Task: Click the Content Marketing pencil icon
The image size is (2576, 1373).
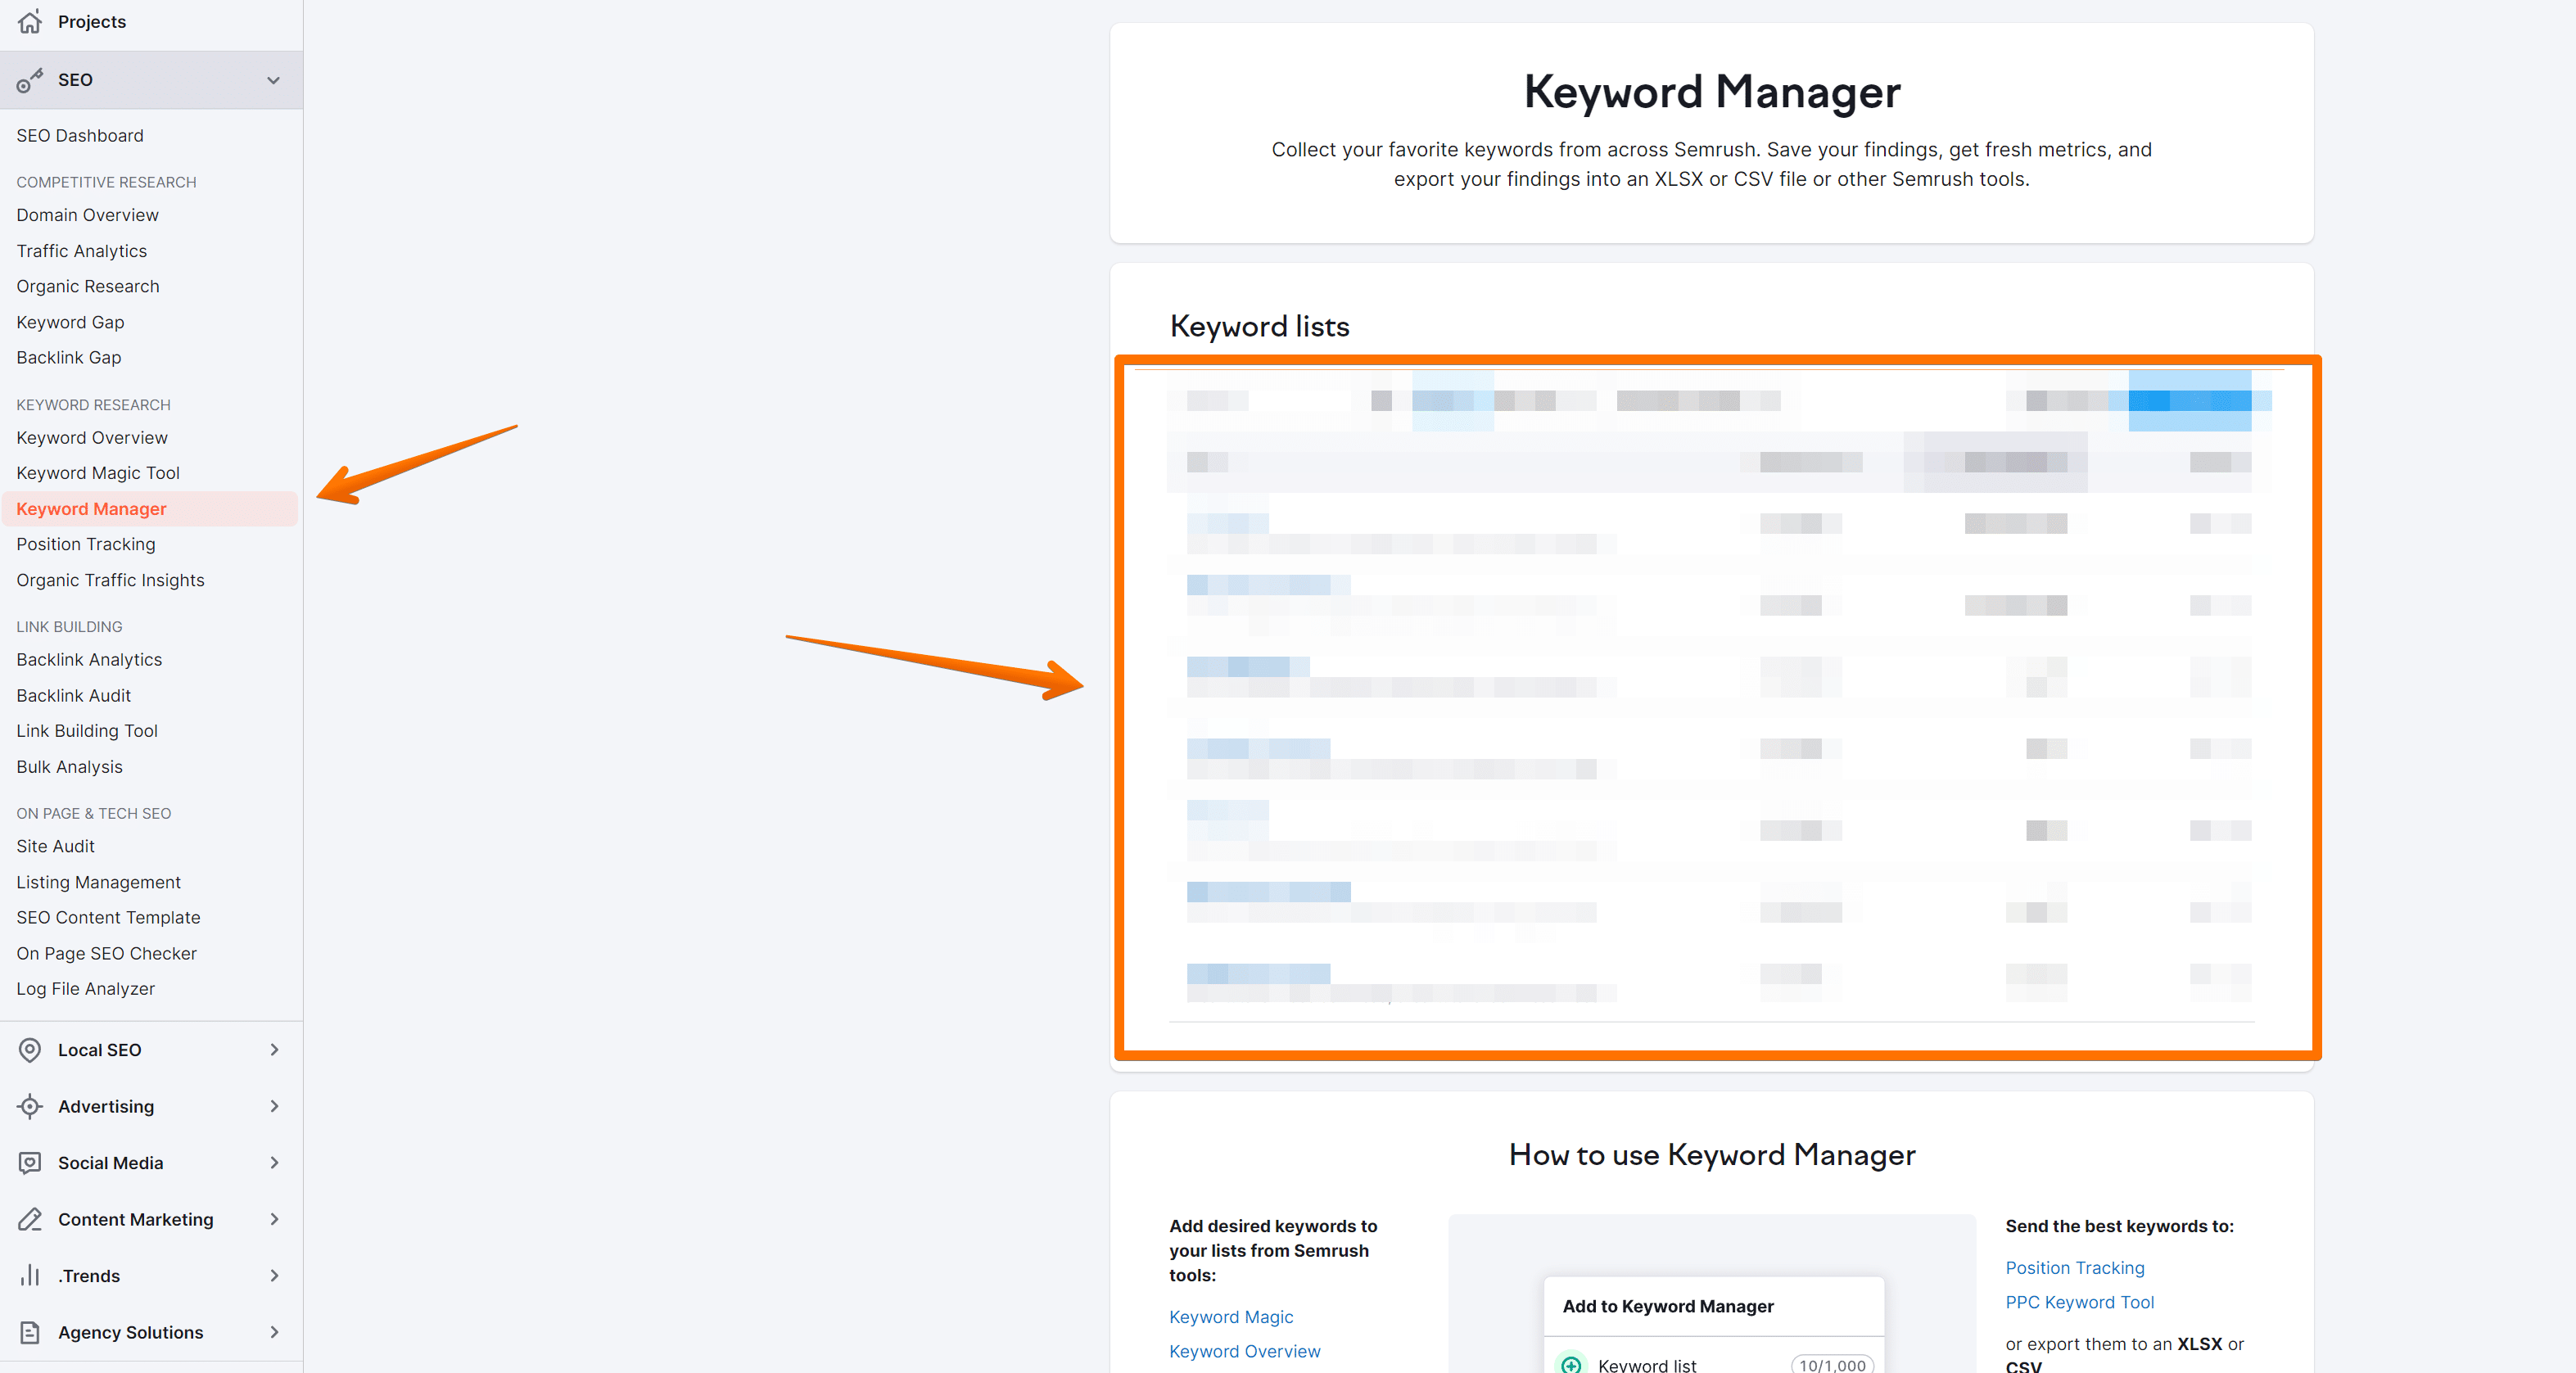Action: point(30,1219)
